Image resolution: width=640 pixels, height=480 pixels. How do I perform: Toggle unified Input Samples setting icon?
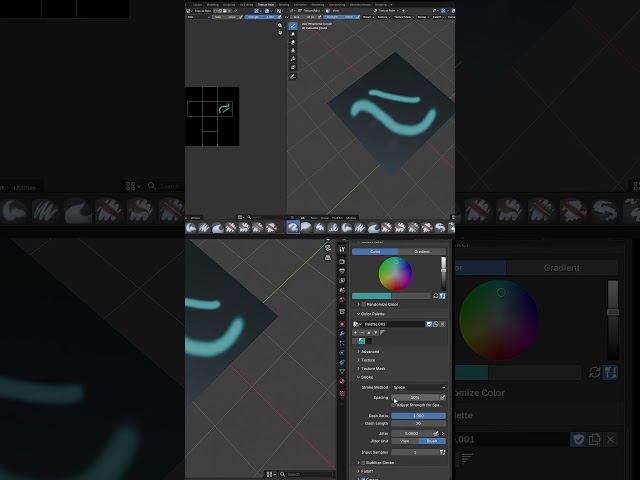click(442, 452)
